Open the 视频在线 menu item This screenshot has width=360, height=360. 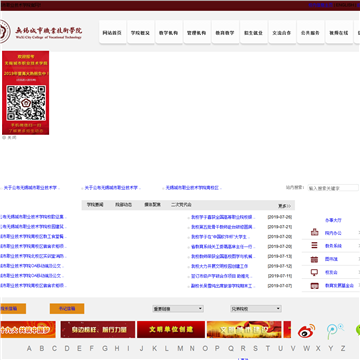coord(339,33)
